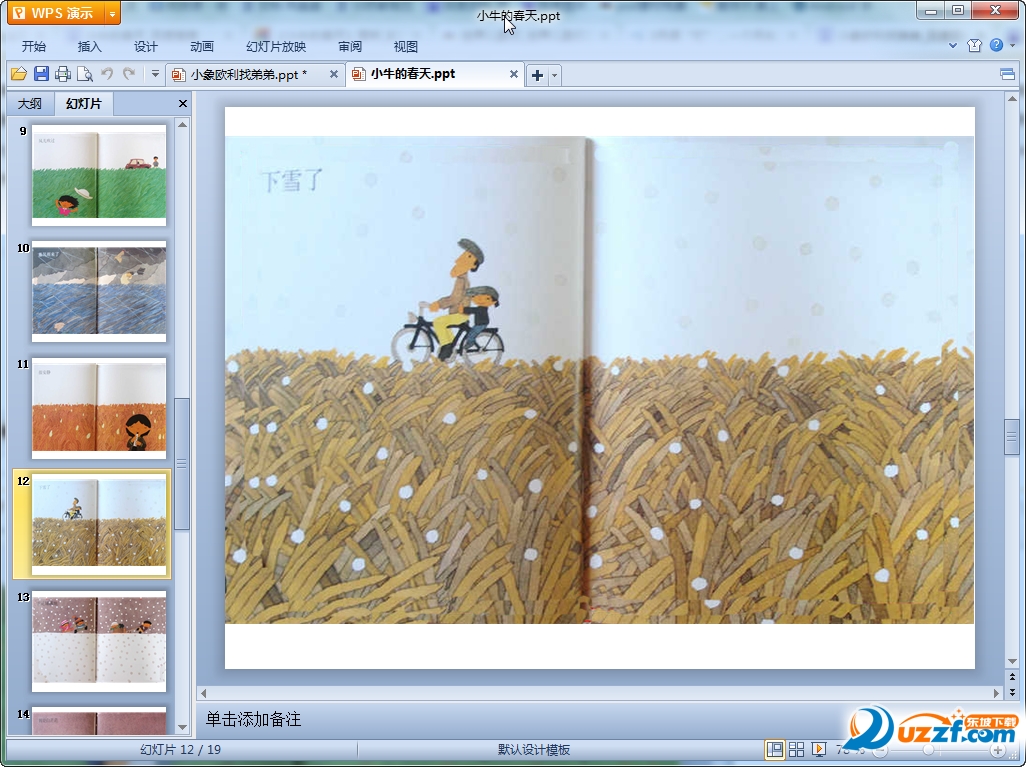Select slide 14 thumbnail
This screenshot has width=1026, height=767.
coord(99,721)
